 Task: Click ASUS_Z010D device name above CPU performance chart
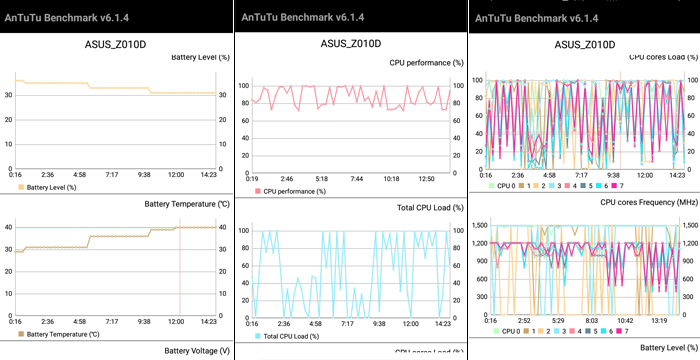click(x=351, y=43)
